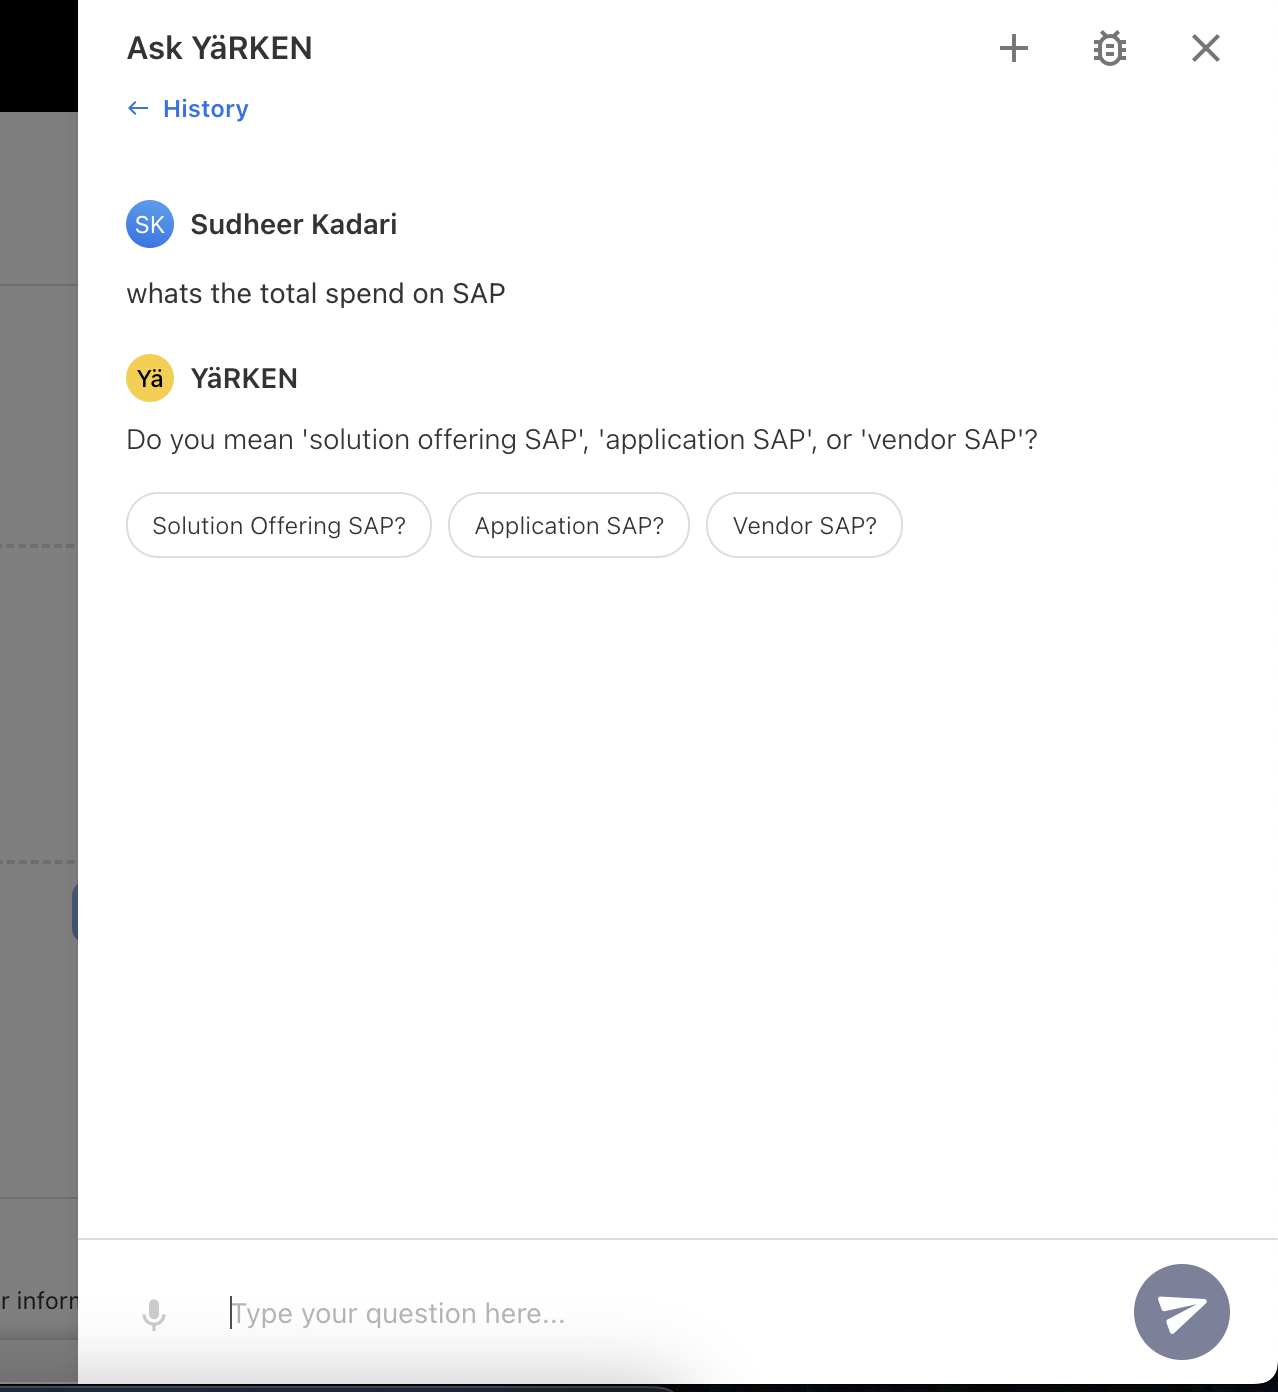Click the dimmed background left of the panel
Image resolution: width=1278 pixels, height=1392 pixels.
click(40, 700)
